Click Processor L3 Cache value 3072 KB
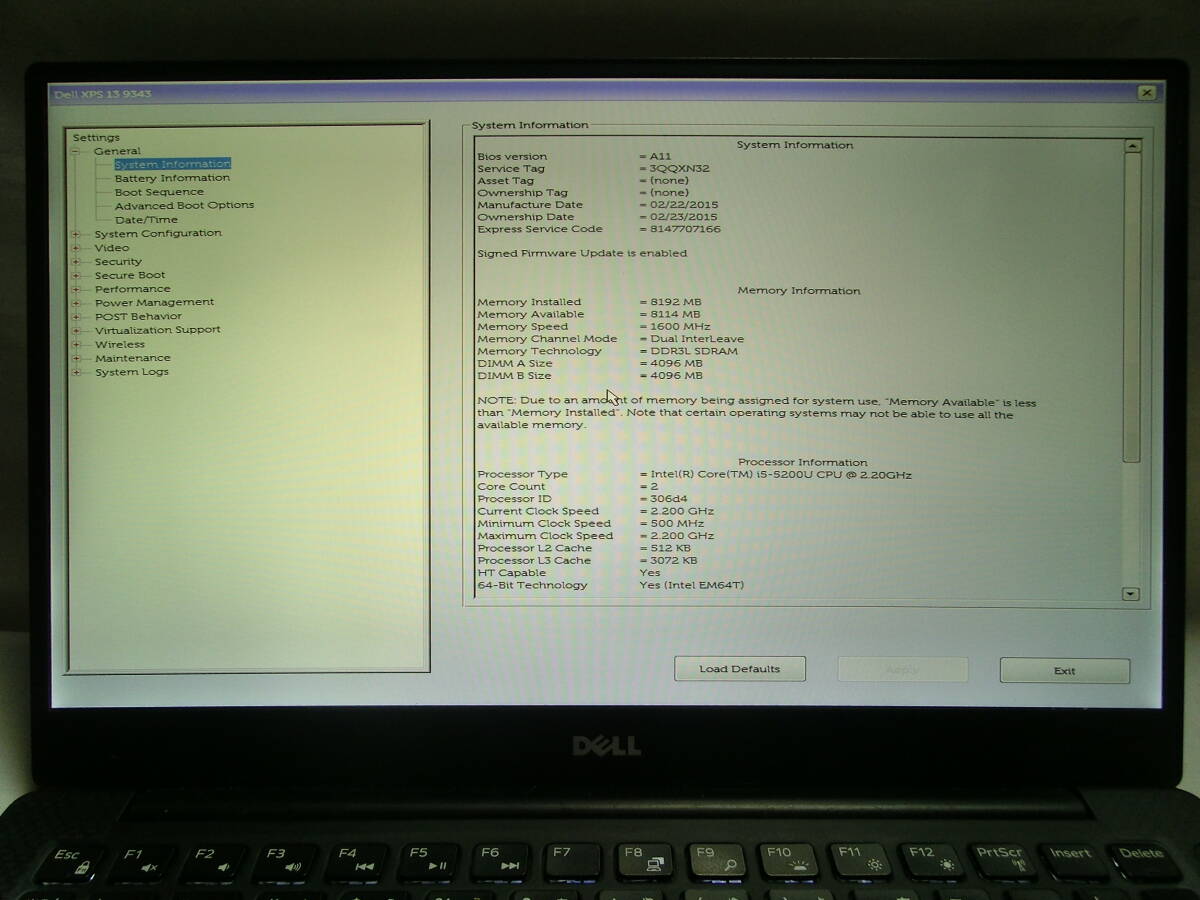Image resolution: width=1200 pixels, height=900 pixels. coord(673,561)
